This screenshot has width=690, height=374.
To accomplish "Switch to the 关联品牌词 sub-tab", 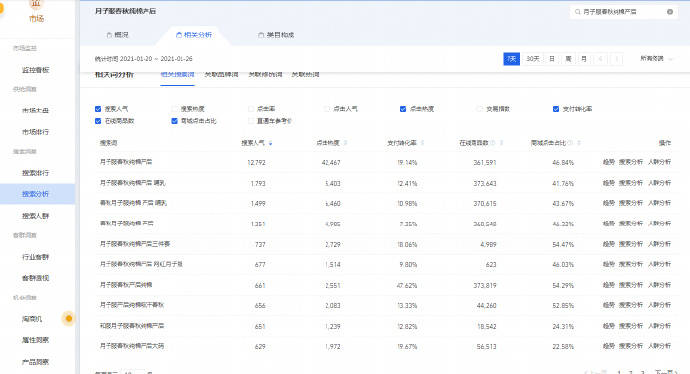I will point(221,74).
